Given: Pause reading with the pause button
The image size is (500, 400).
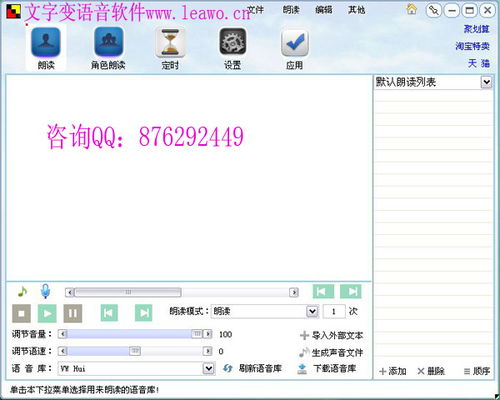Looking at the screenshot, I should pos(73,313).
